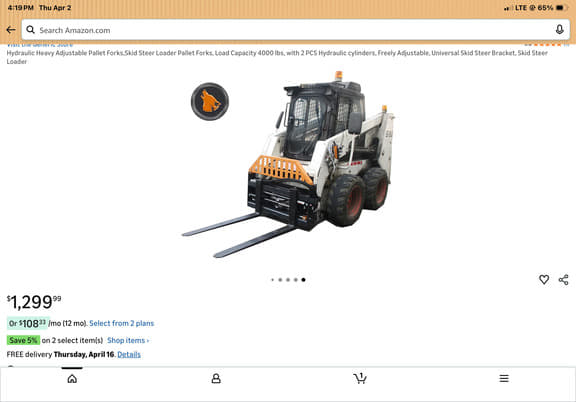Tap the '$1,299.99' price
Screen dimensions: 576x402
pyautogui.click(x=34, y=302)
